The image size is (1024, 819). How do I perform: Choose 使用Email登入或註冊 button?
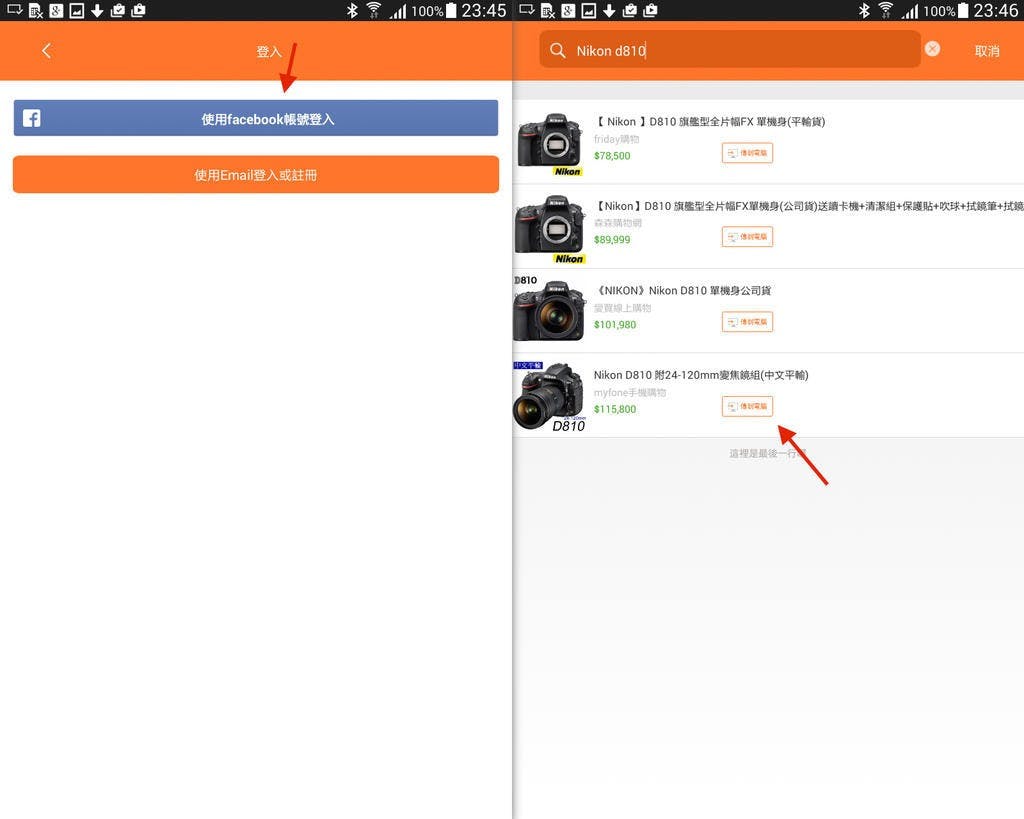click(x=255, y=174)
